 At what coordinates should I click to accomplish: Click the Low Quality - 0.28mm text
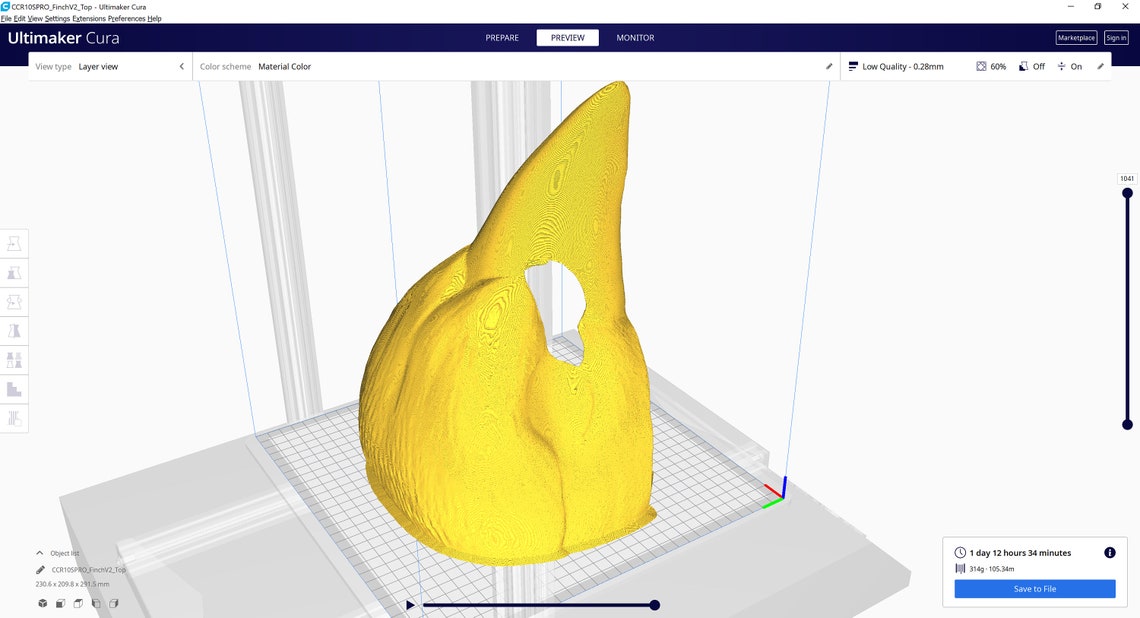[x=903, y=66]
